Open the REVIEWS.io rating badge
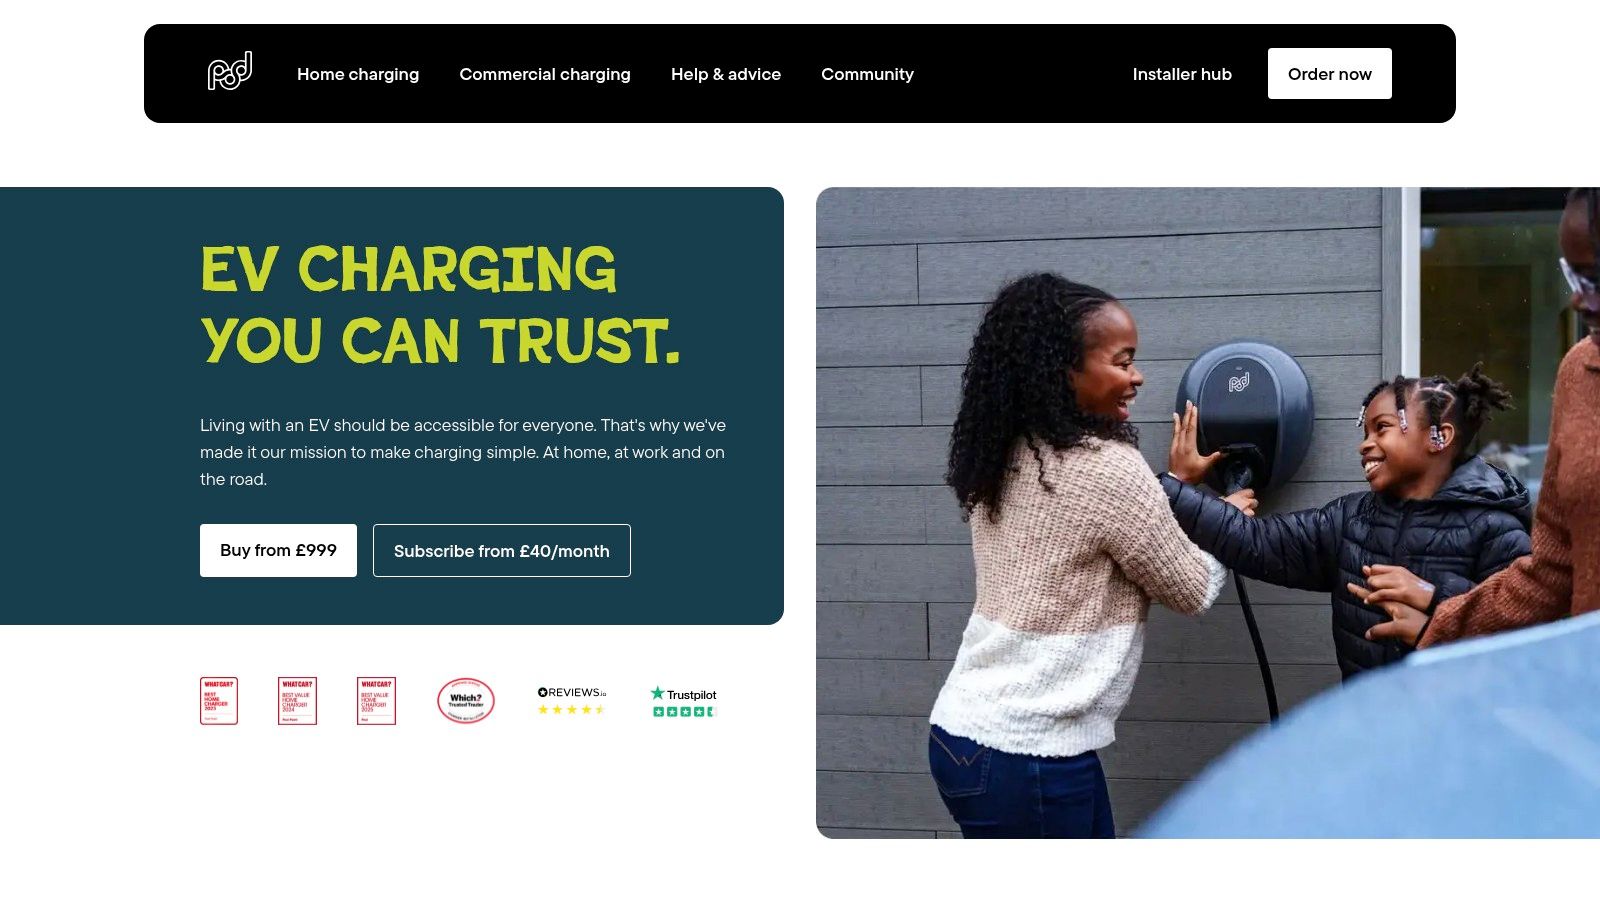This screenshot has width=1600, height=900. pos(572,701)
